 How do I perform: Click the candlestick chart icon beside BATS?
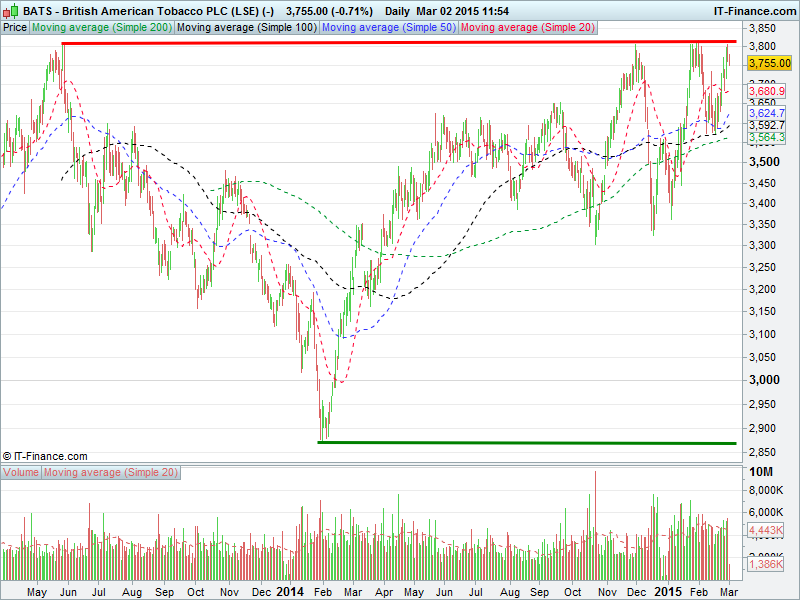pyautogui.click(x=10, y=11)
